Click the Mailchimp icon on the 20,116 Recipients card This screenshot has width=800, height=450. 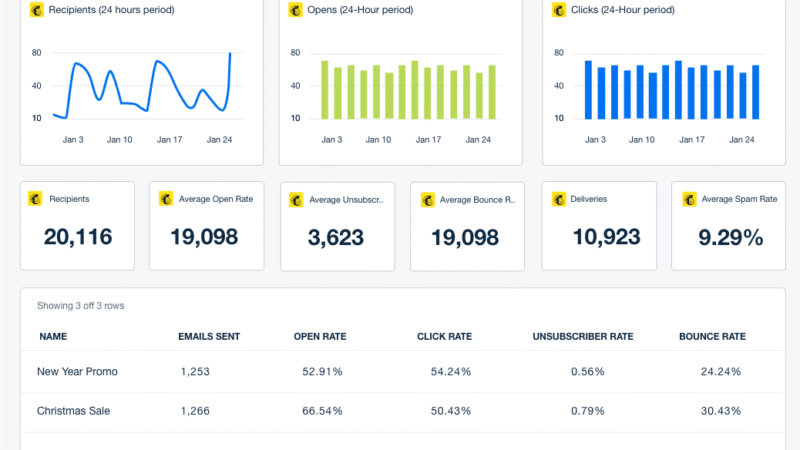point(36,199)
